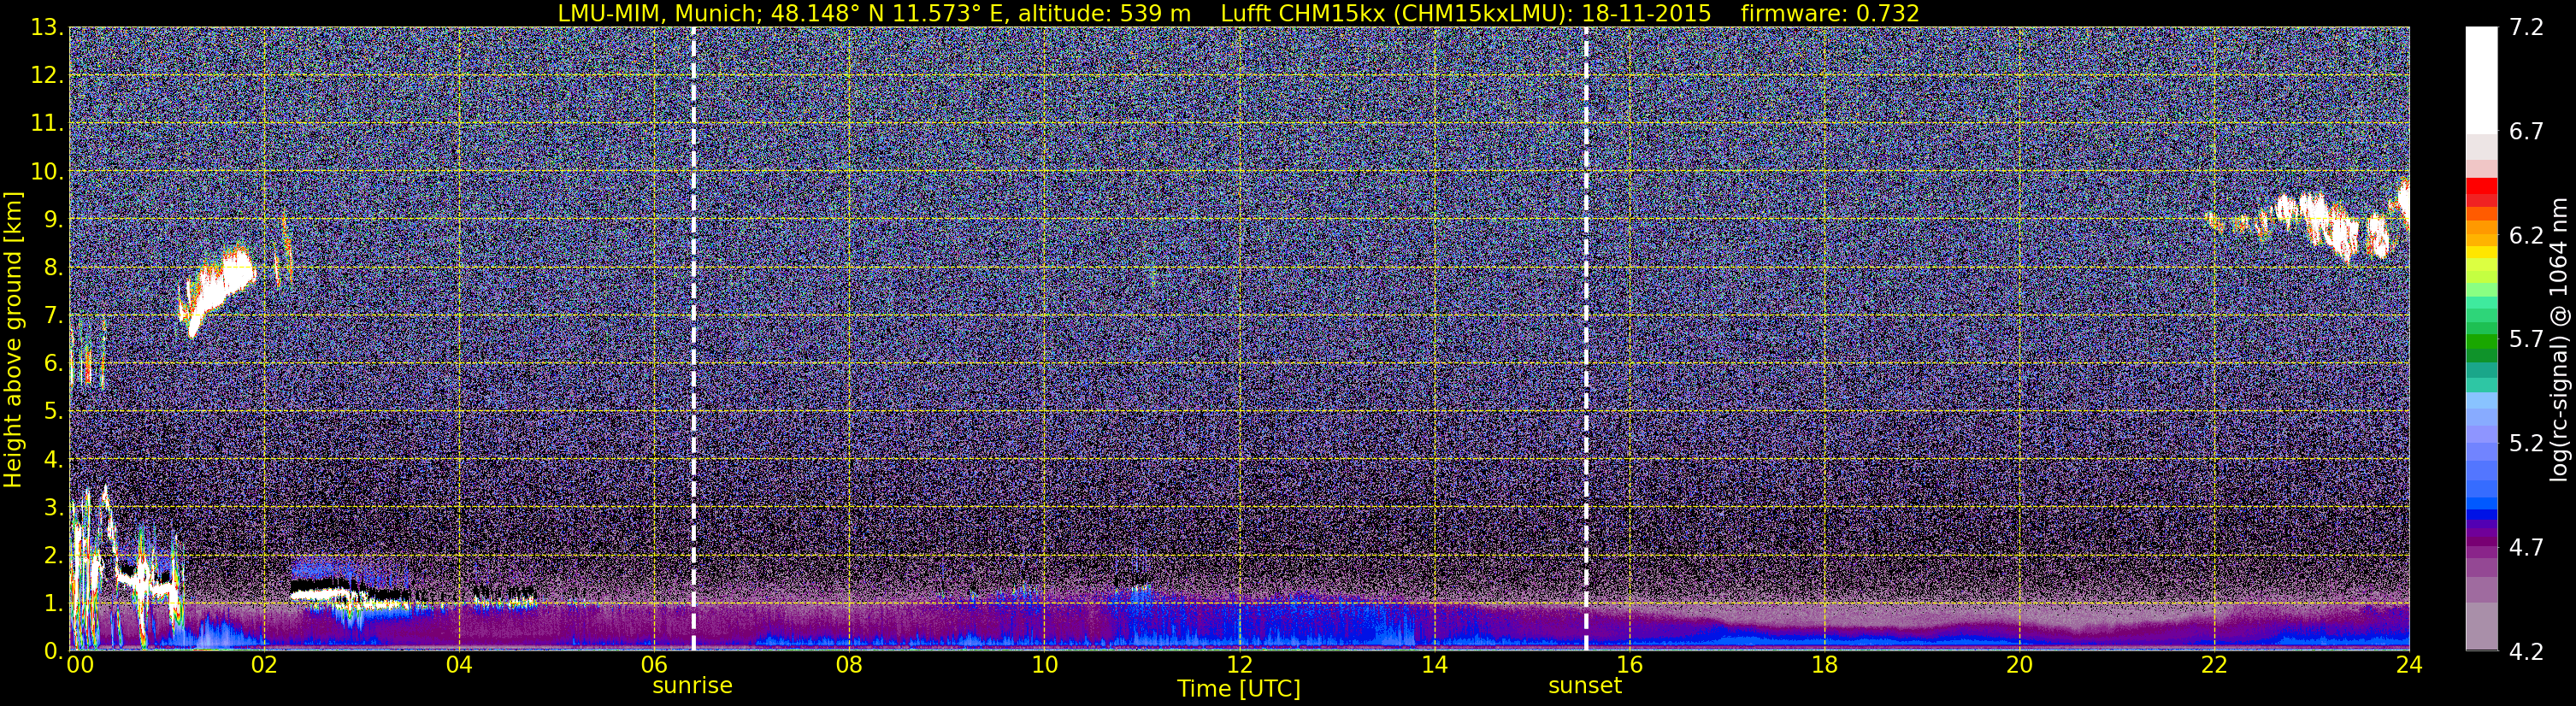Click the '2.' tick label on the height axis
Viewport: 2576px width, 706px height.
pyautogui.click(x=53, y=555)
